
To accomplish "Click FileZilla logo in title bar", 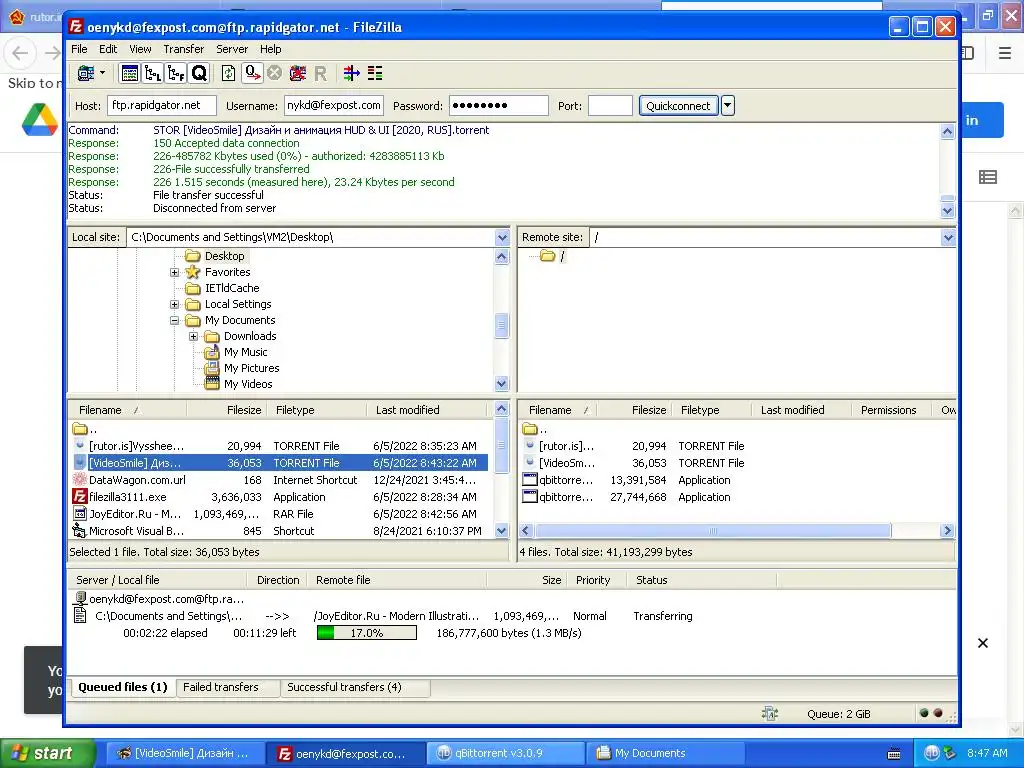I will pyautogui.click(x=76, y=27).
